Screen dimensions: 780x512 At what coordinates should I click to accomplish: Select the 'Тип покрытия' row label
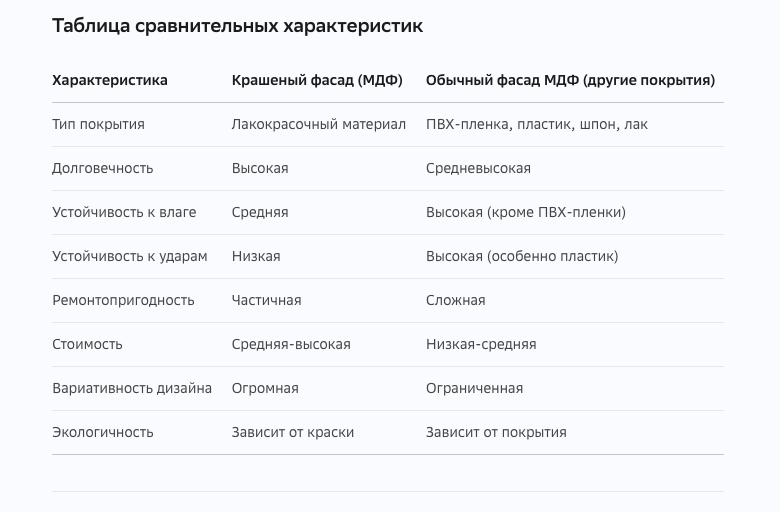tap(98, 124)
